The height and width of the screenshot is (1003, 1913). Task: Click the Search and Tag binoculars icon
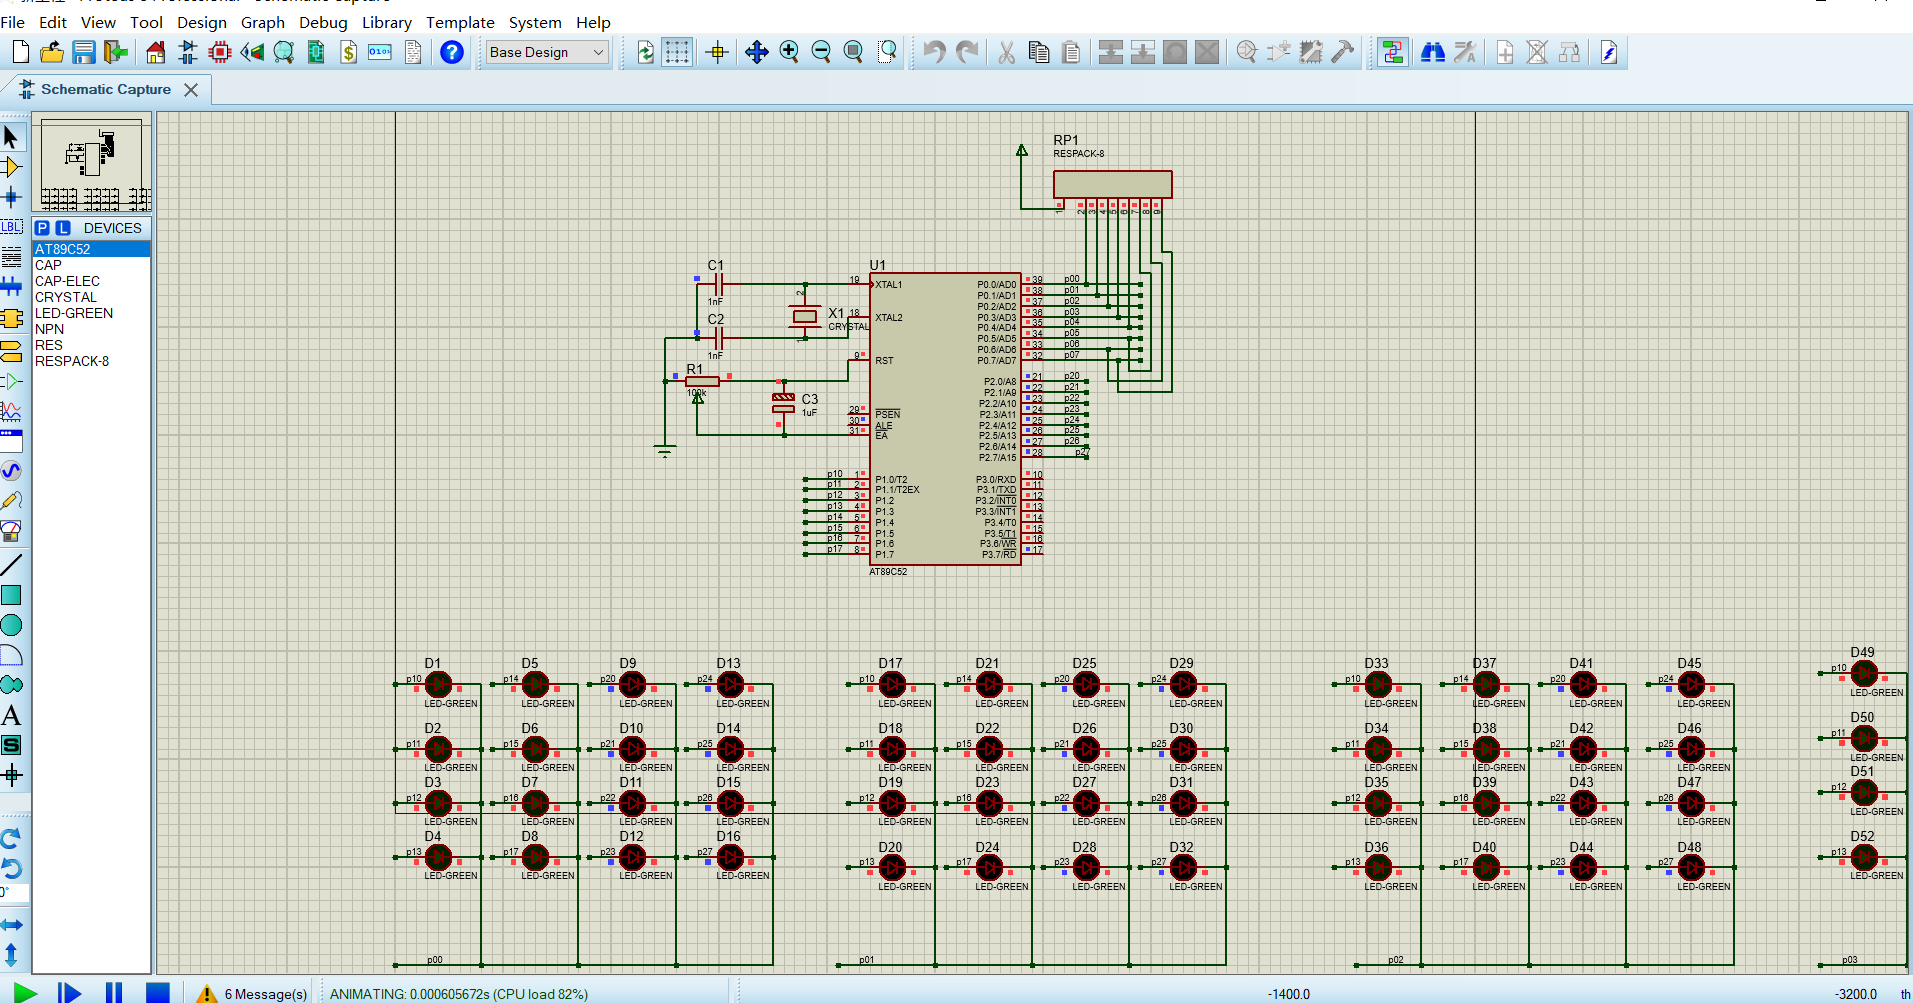1432,52
